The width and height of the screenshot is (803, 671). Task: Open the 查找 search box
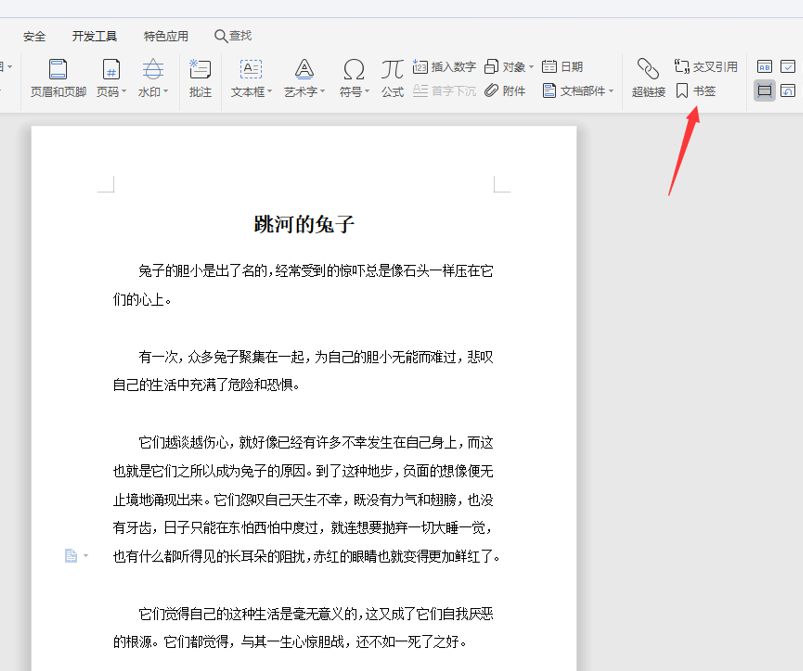coord(233,36)
